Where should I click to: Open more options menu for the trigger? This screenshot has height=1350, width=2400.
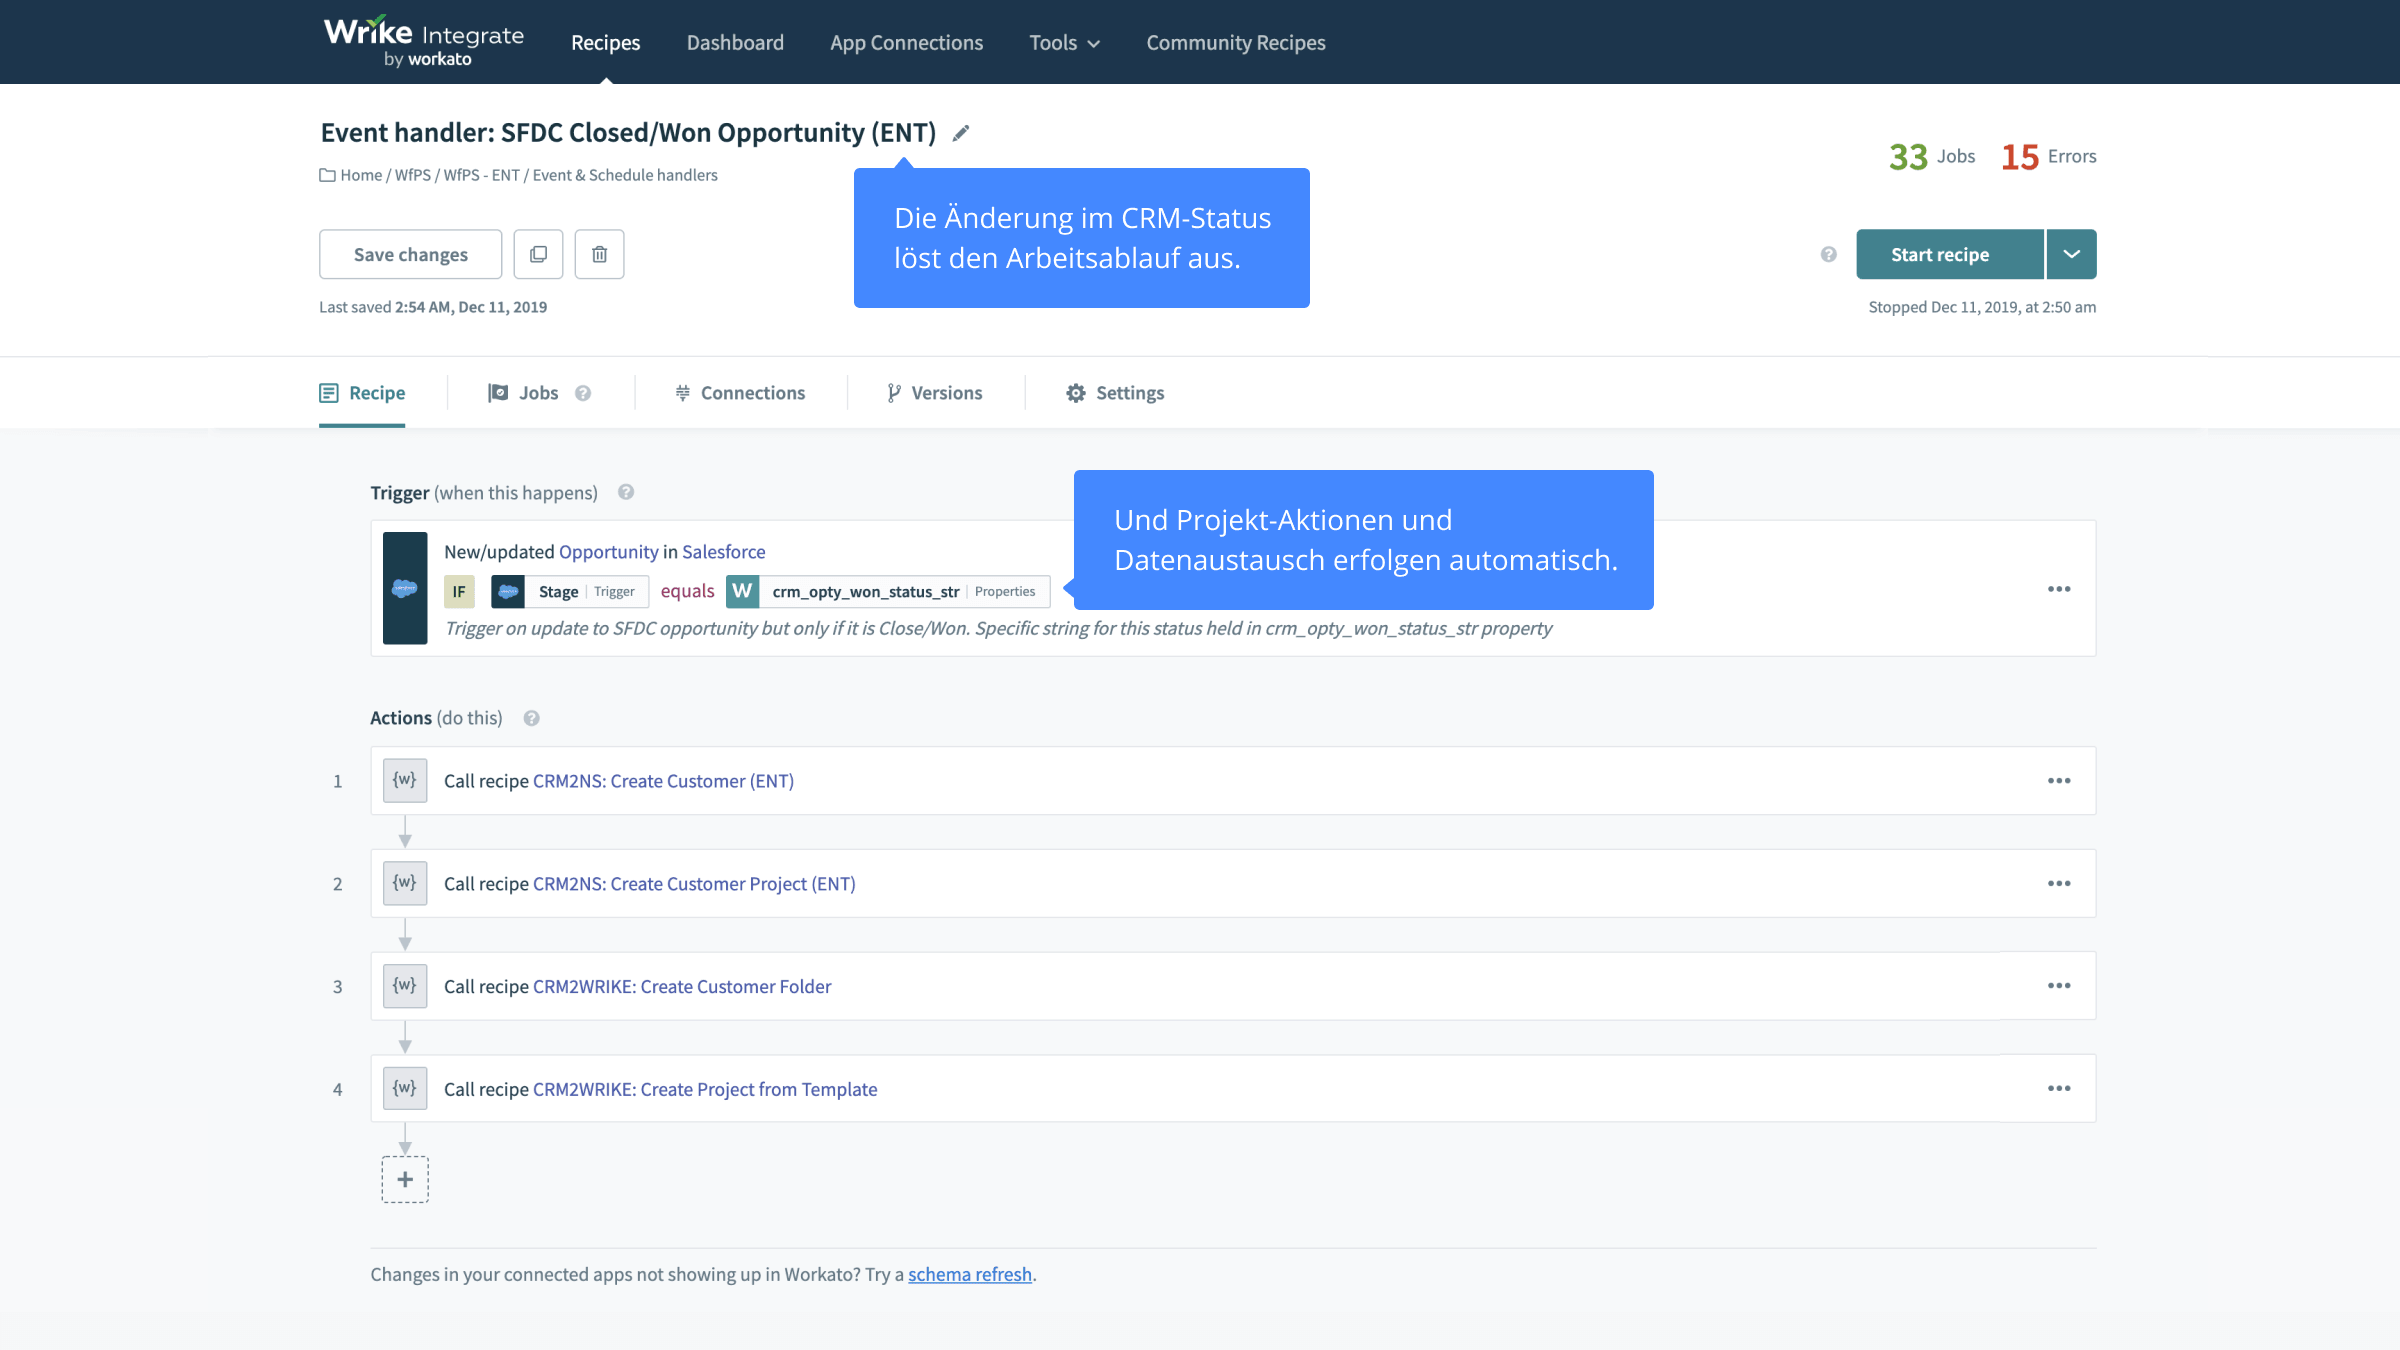coord(2059,589)
